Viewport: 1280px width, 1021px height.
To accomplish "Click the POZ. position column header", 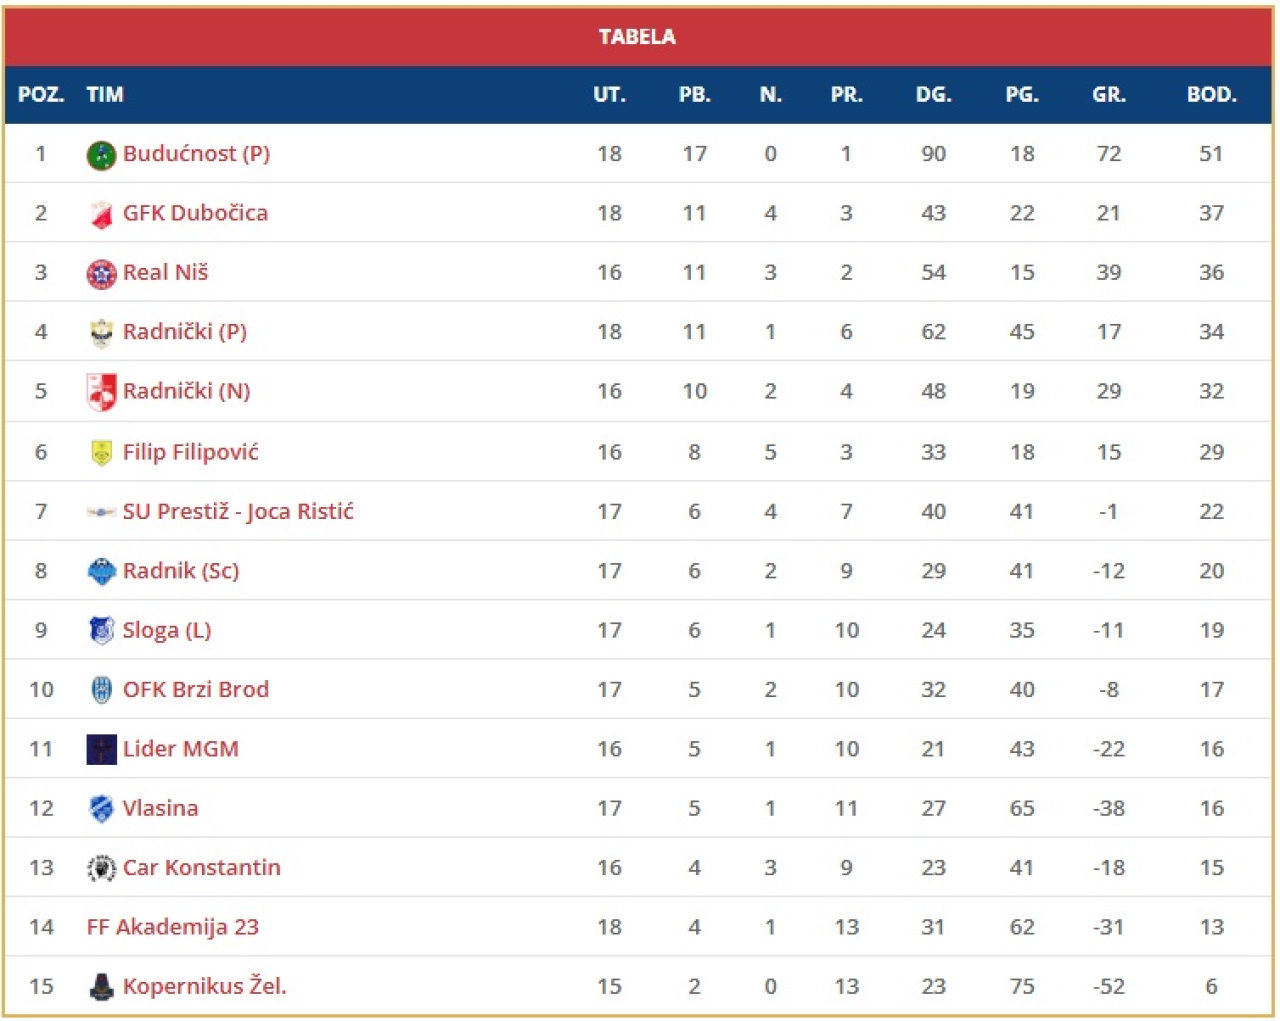I will [x=41, y=95].
